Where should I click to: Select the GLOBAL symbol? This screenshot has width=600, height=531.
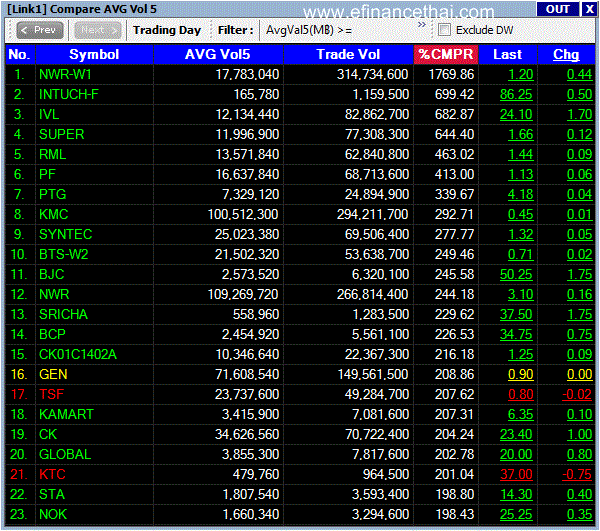click(65, 454)
